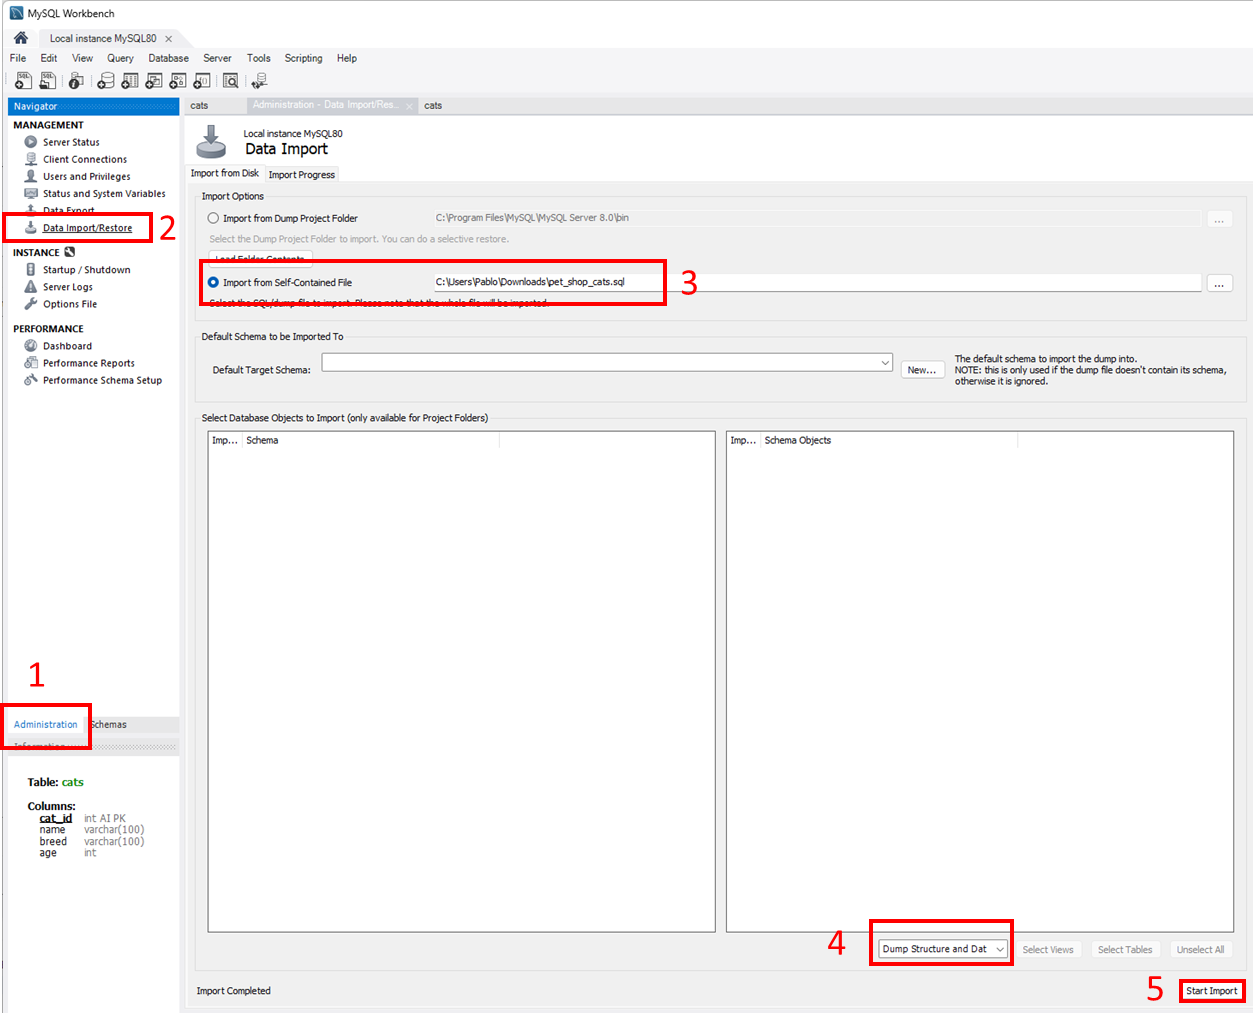Screen dimensions: 1253x1034
Task: Open Status and System Variables
Action: coord(104,193)
